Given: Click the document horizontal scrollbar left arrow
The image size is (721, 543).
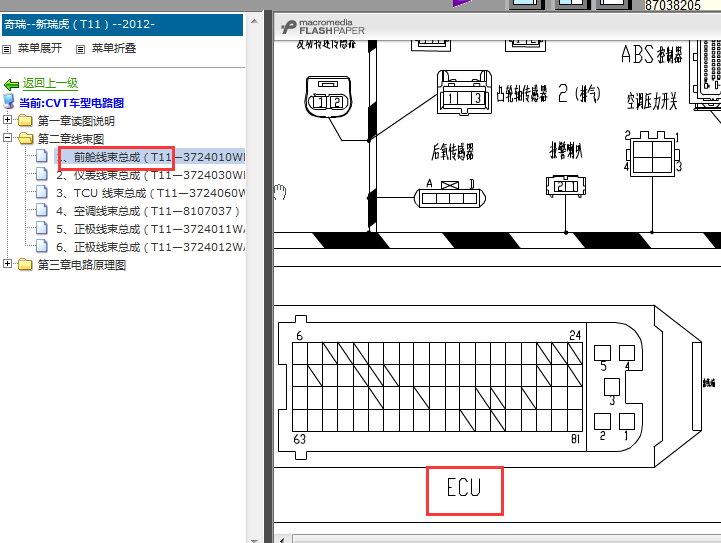Looking at the screenshot, I should pos(282,539).
